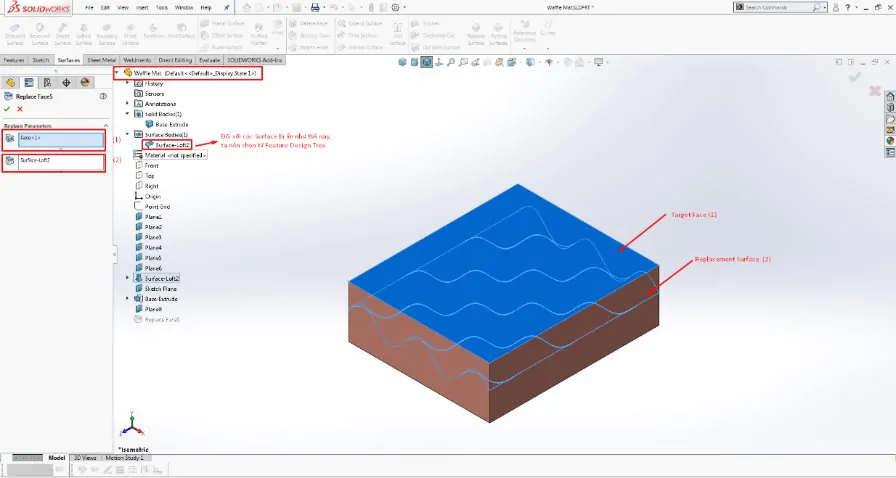The width and height of the screenshot is (896, 478).
Task: Open the Insert menu
Action: (142, 7)
